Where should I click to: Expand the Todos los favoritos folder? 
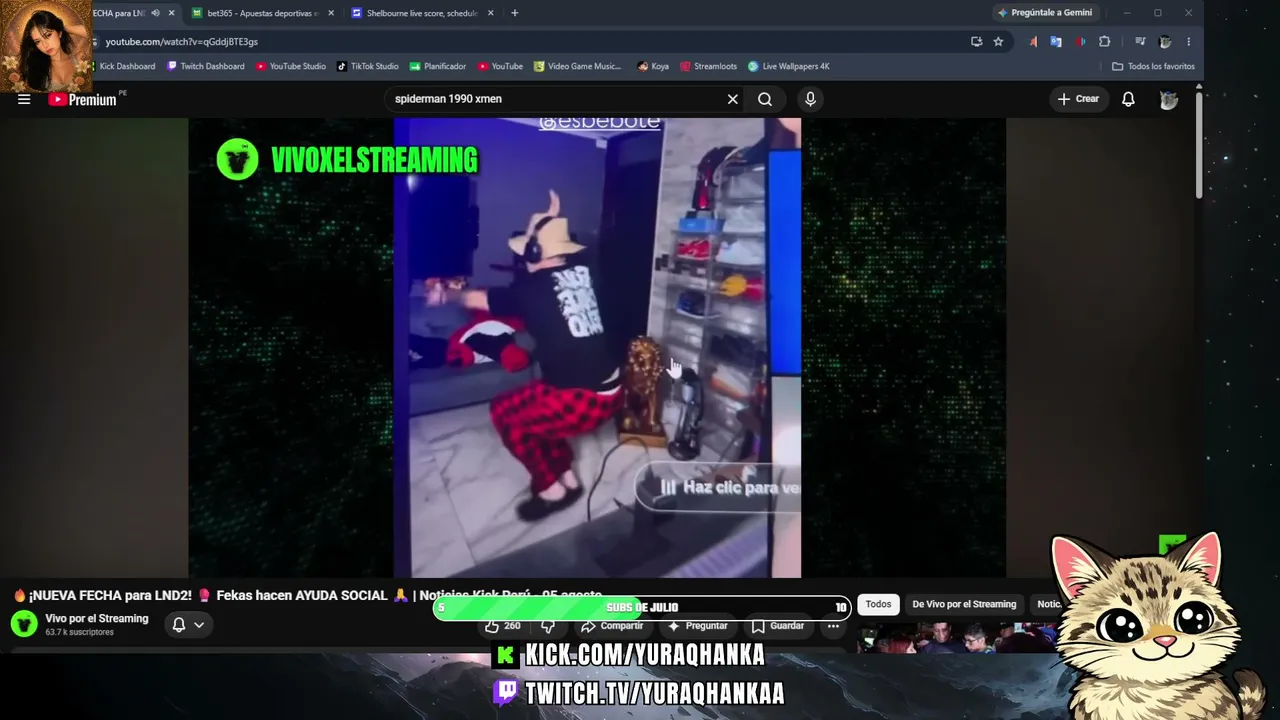pyautogui.click(x=1153, y=67)
